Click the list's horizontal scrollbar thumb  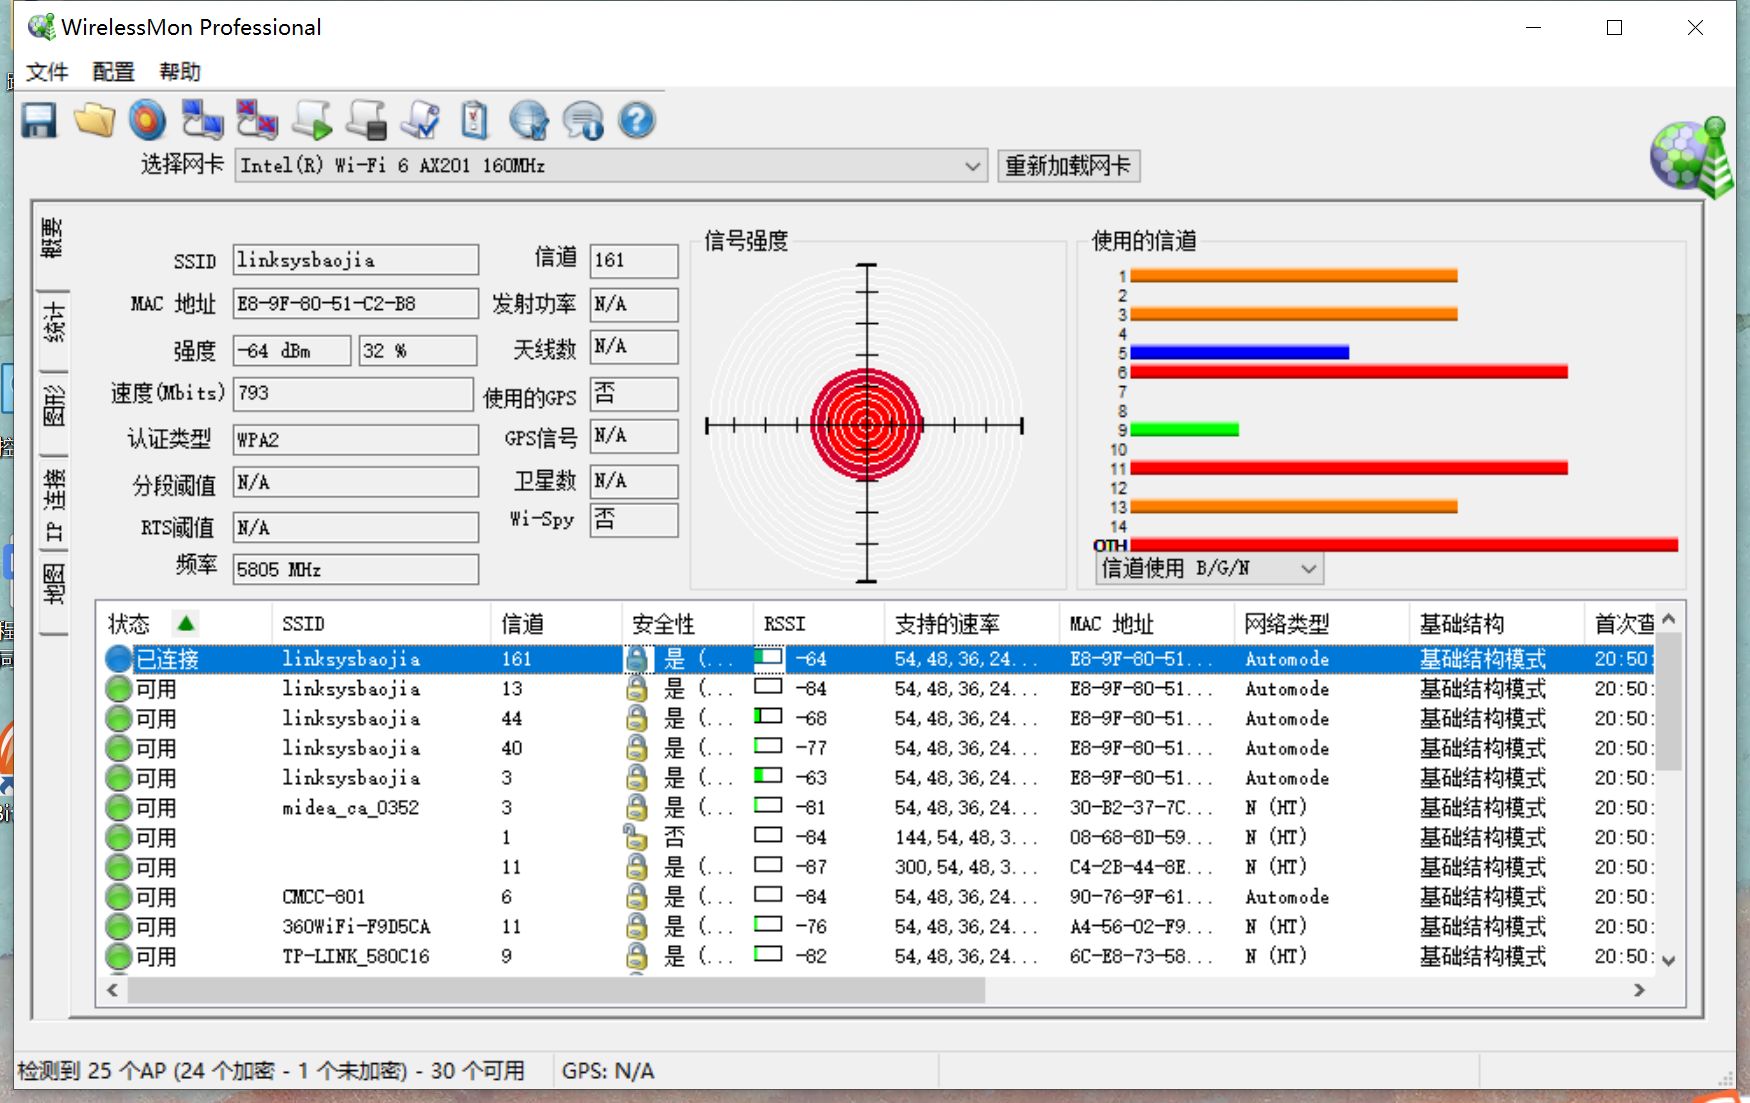[x=556, y=990]
